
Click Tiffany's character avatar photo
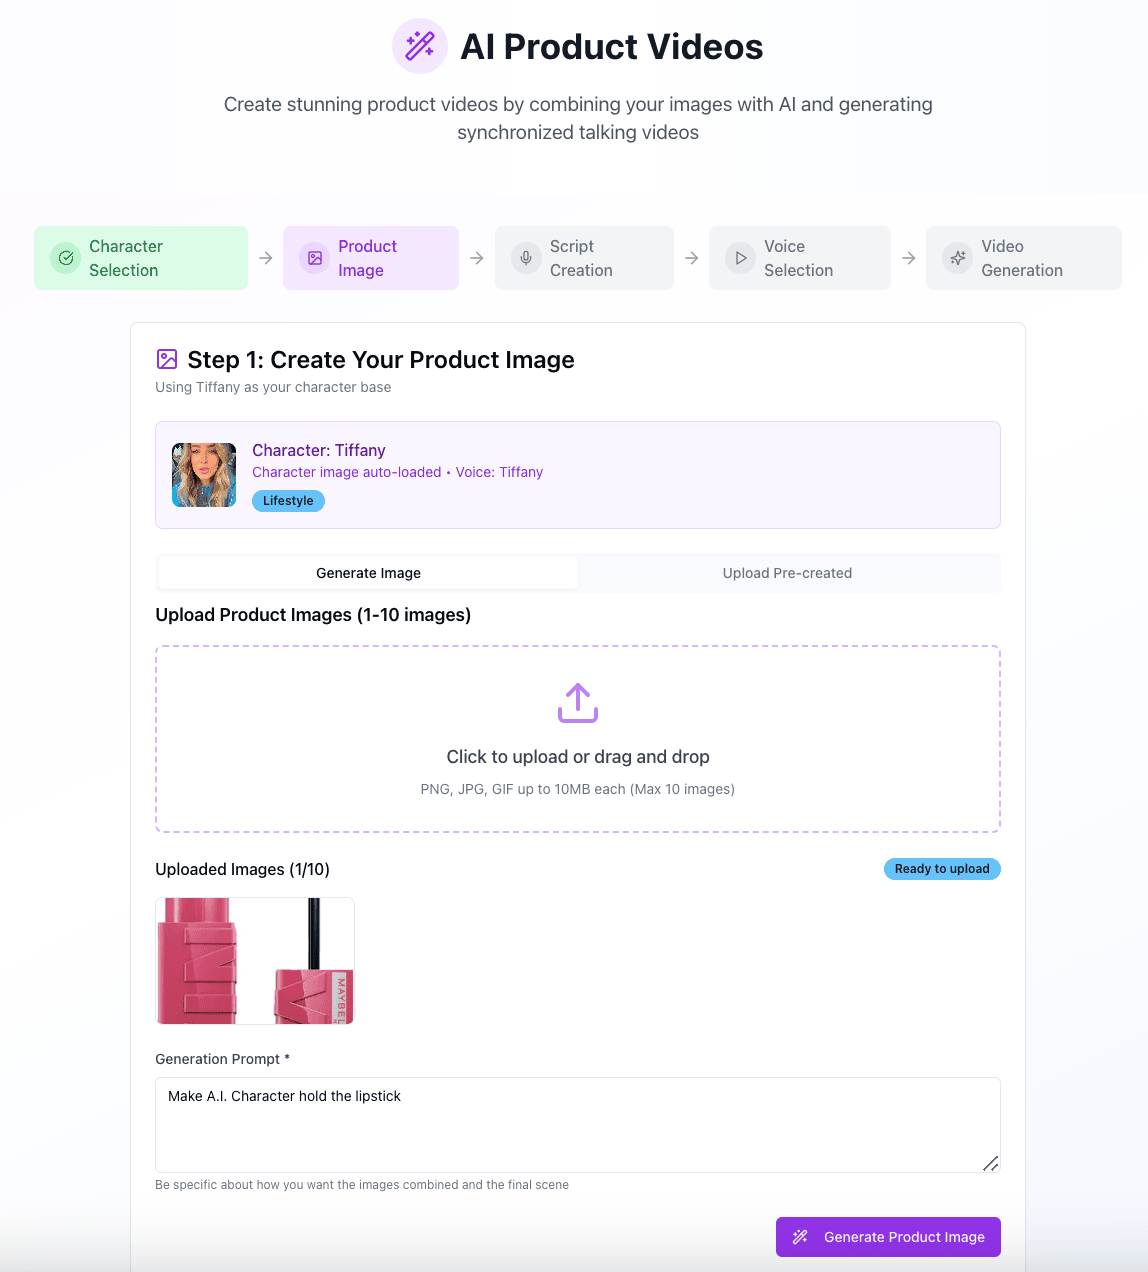pyautogui.click(x=204, y=475)
